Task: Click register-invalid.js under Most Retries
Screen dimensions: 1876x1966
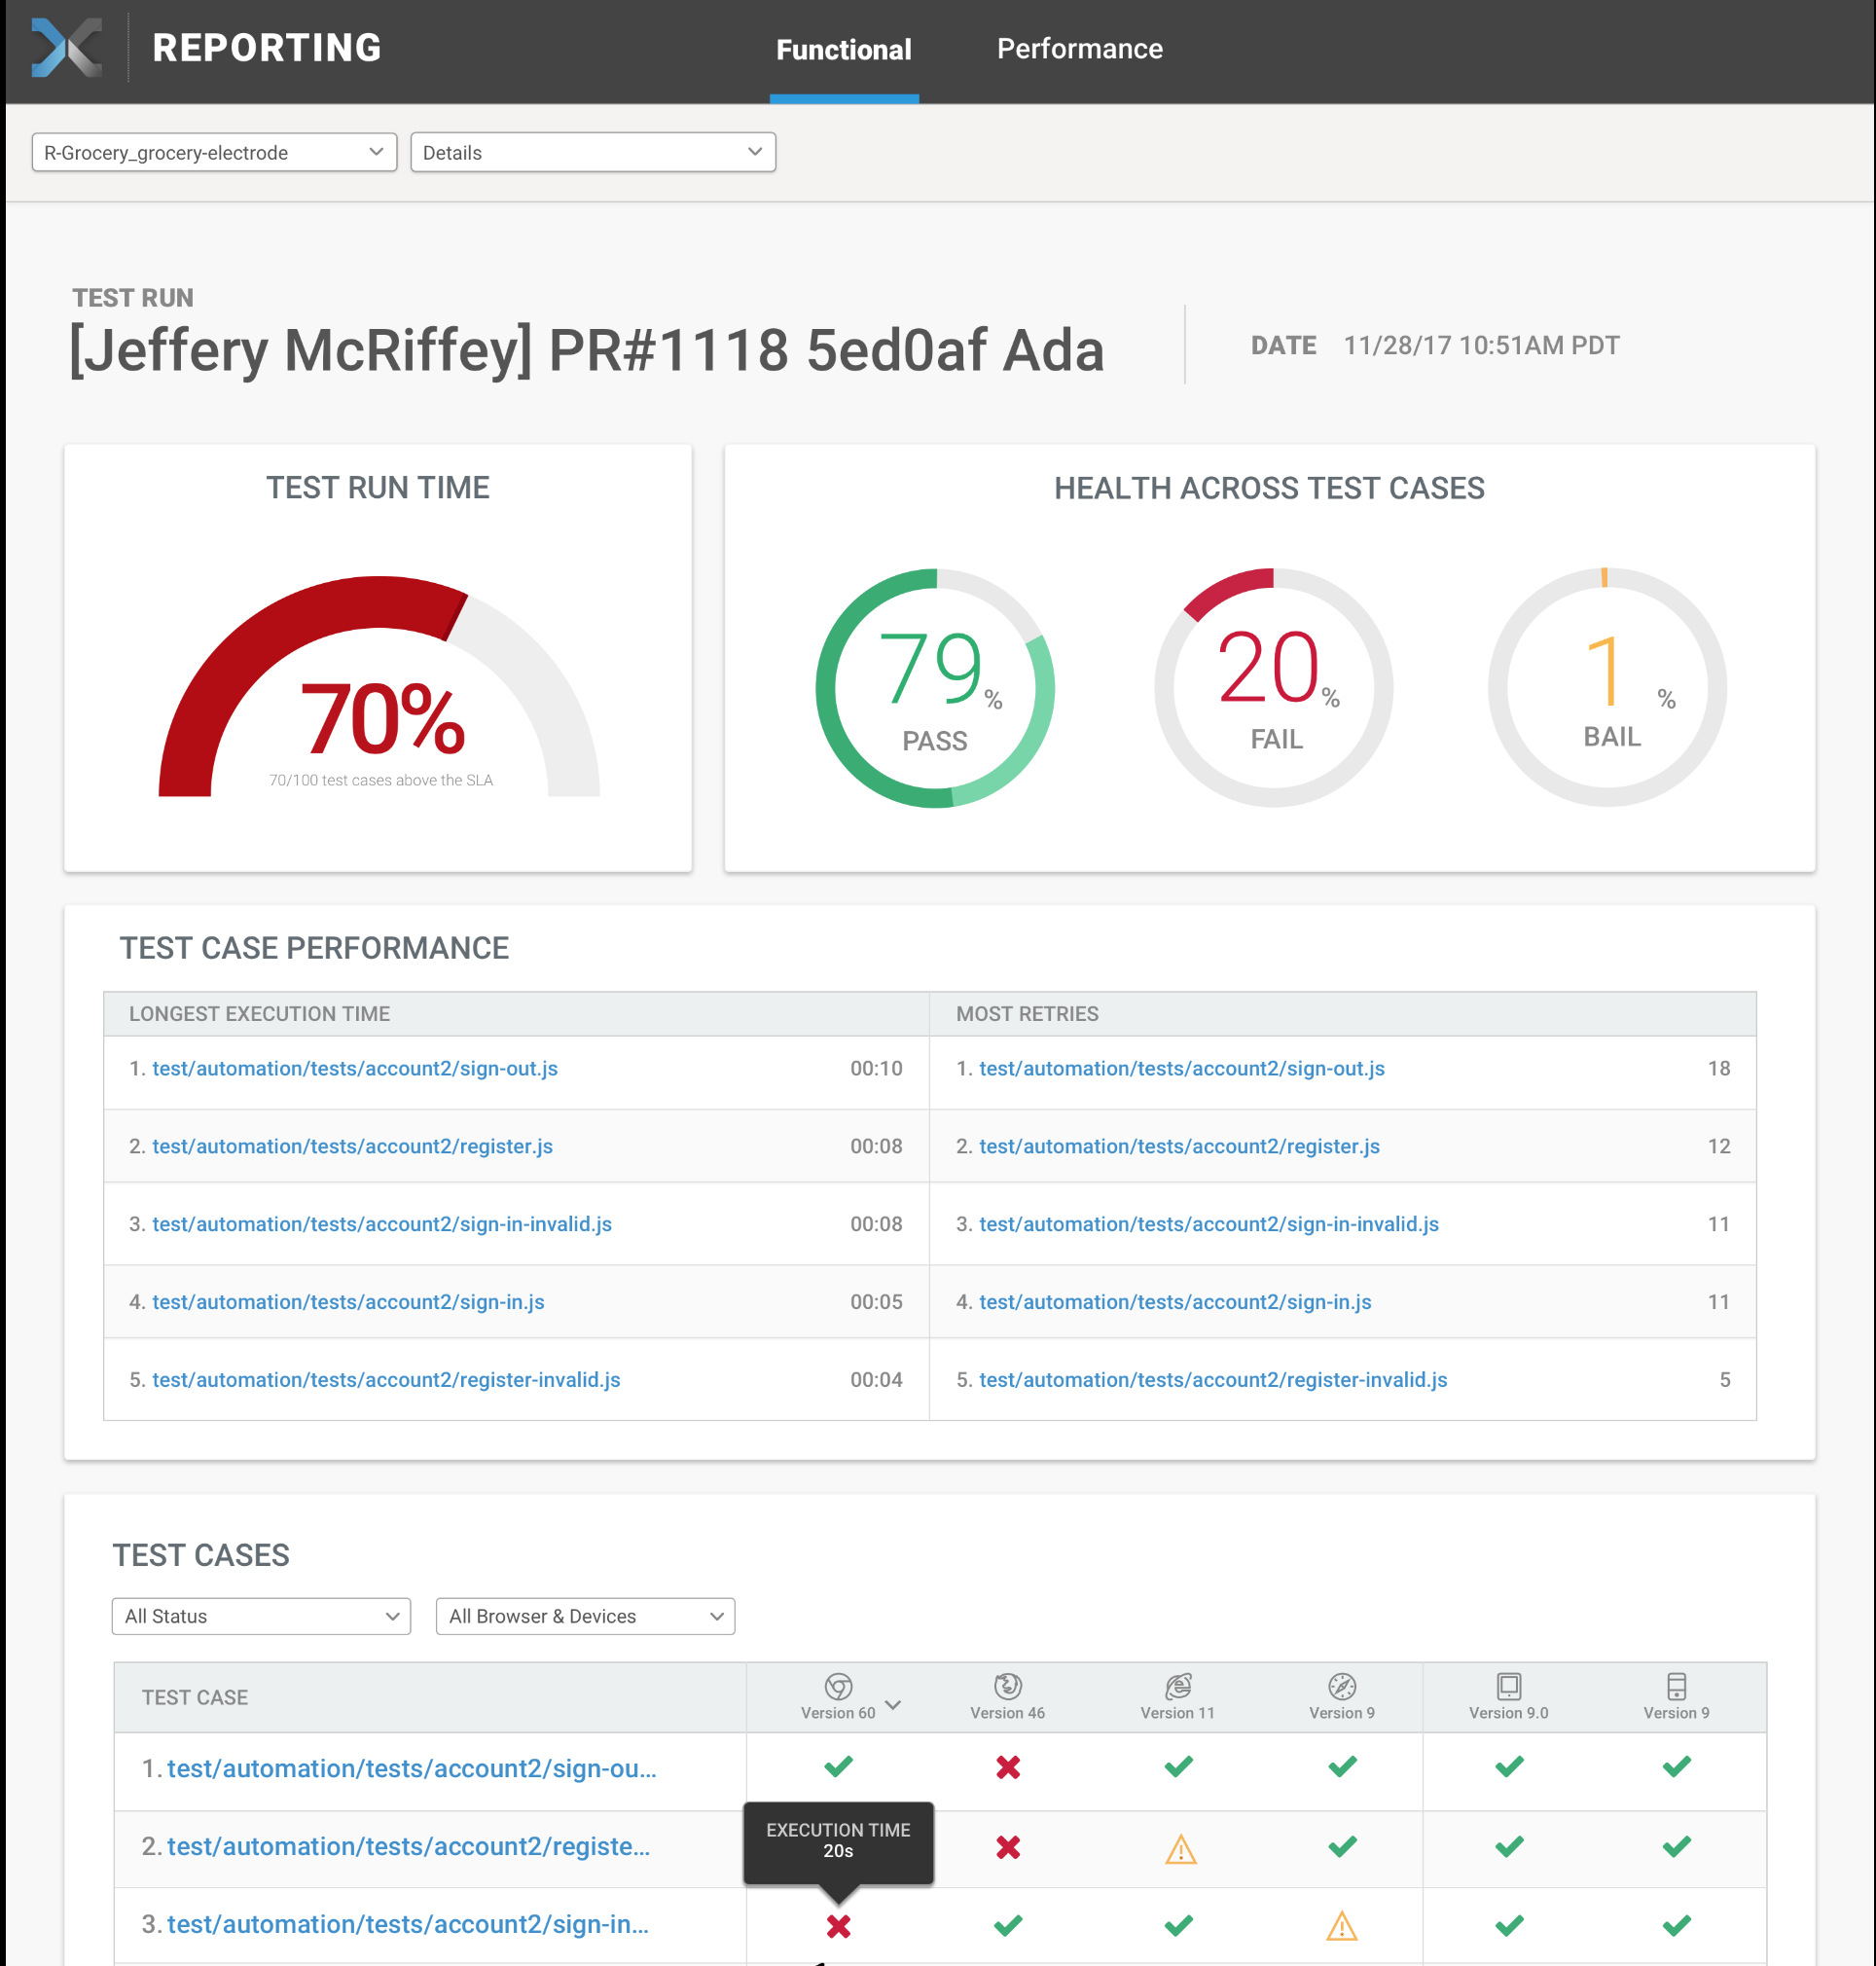Action: 1213,1379
